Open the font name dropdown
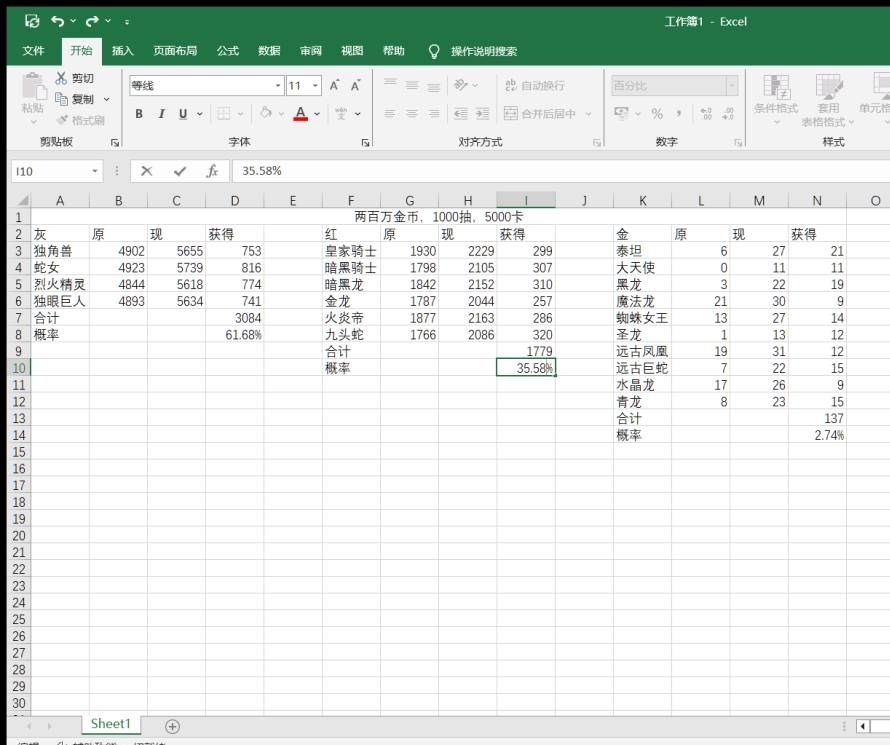890x745 pixels. click(278, 86)
